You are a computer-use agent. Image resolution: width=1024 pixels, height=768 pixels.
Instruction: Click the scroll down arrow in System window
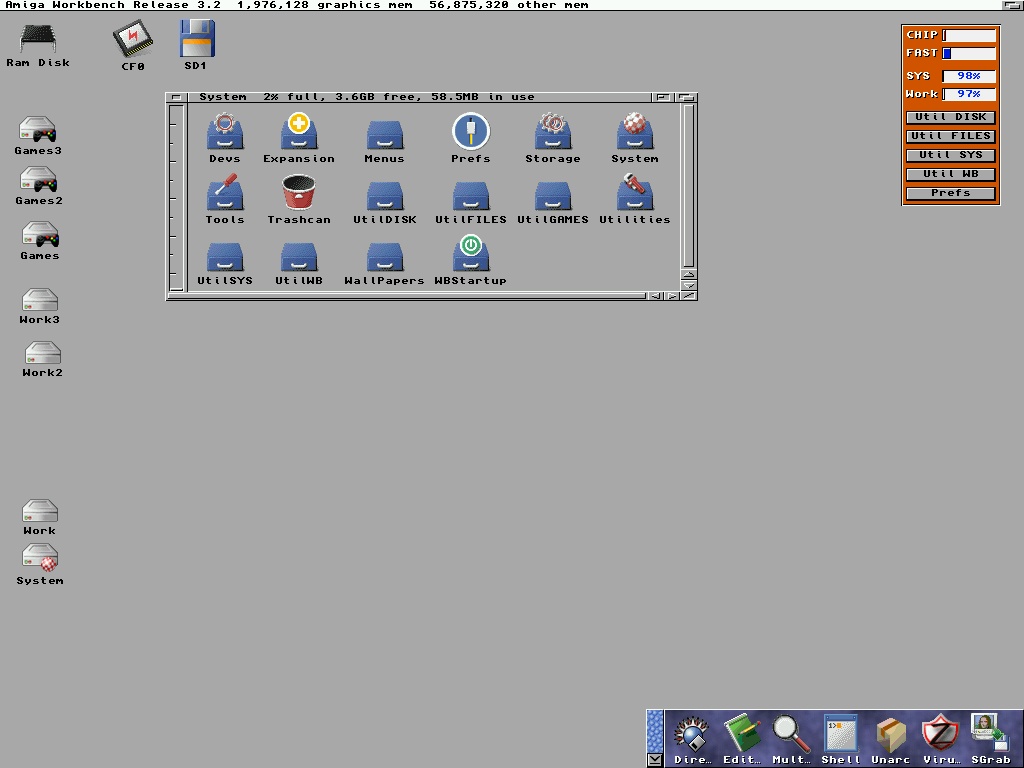[688, 285]
